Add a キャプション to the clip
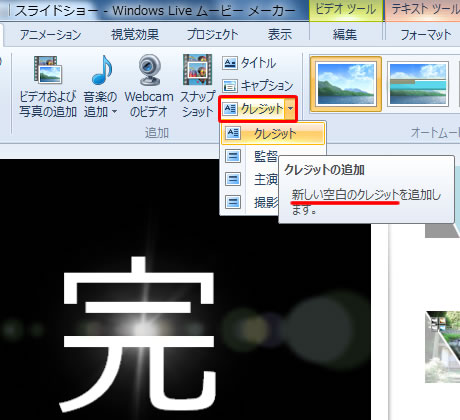 258,85
